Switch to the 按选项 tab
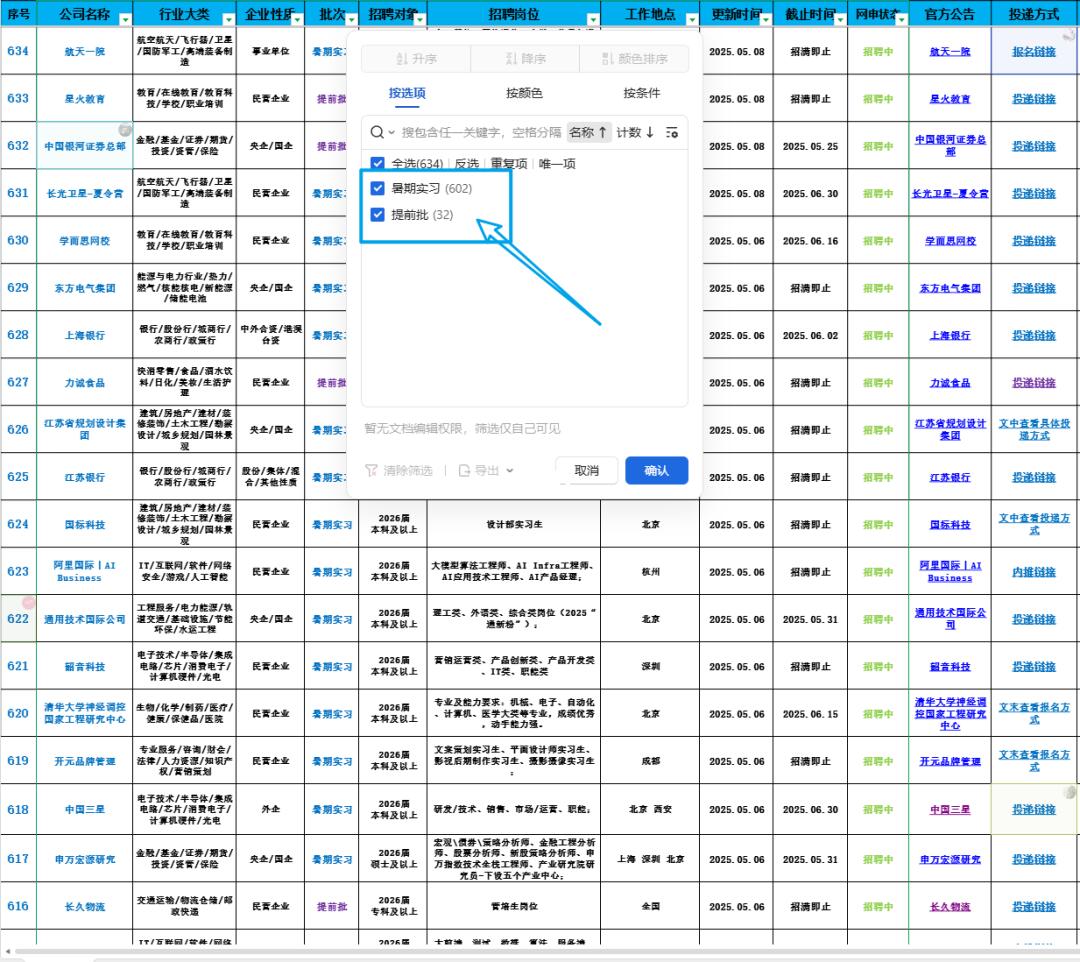Image resolution: width=1080 pixels, height=962 pixels. tap(407, 93)
